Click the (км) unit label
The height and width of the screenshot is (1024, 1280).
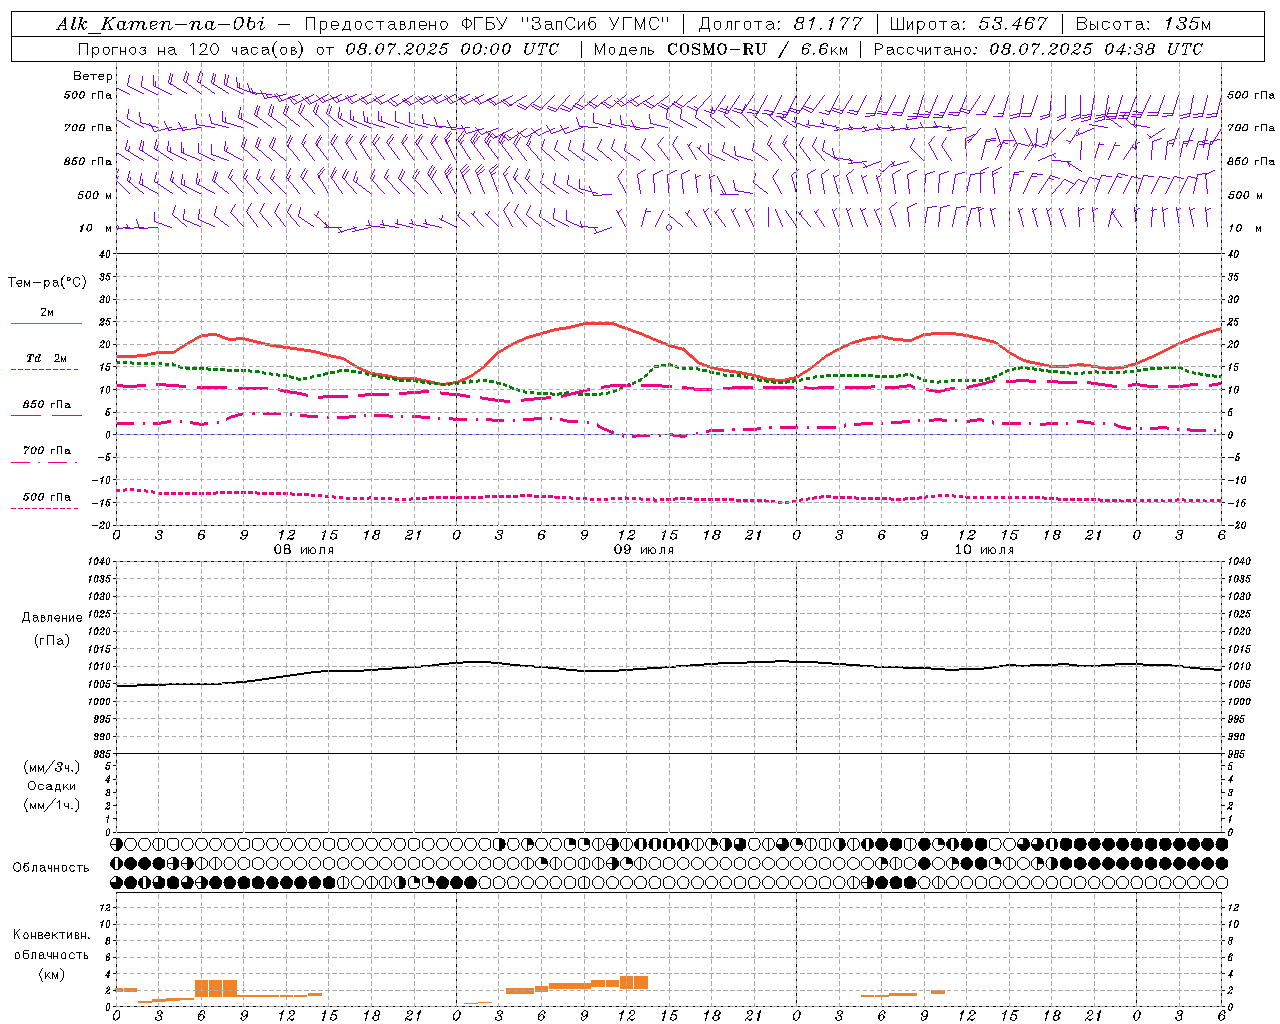point(52,974)
